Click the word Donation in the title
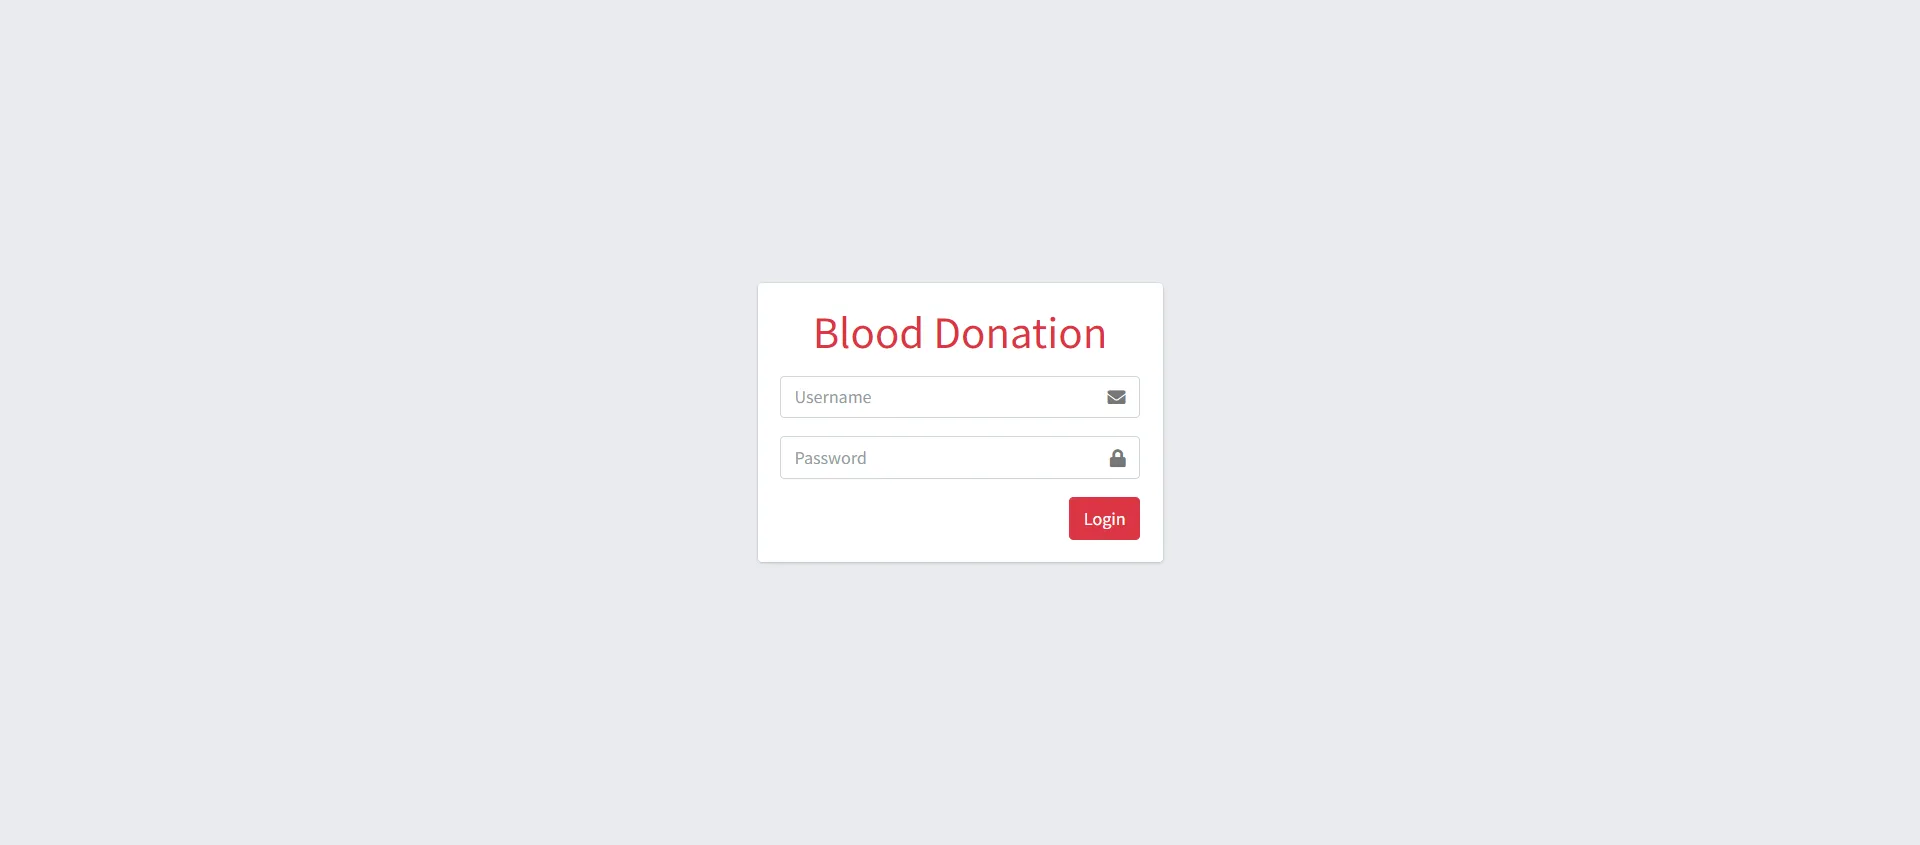 coord(1020,333)
